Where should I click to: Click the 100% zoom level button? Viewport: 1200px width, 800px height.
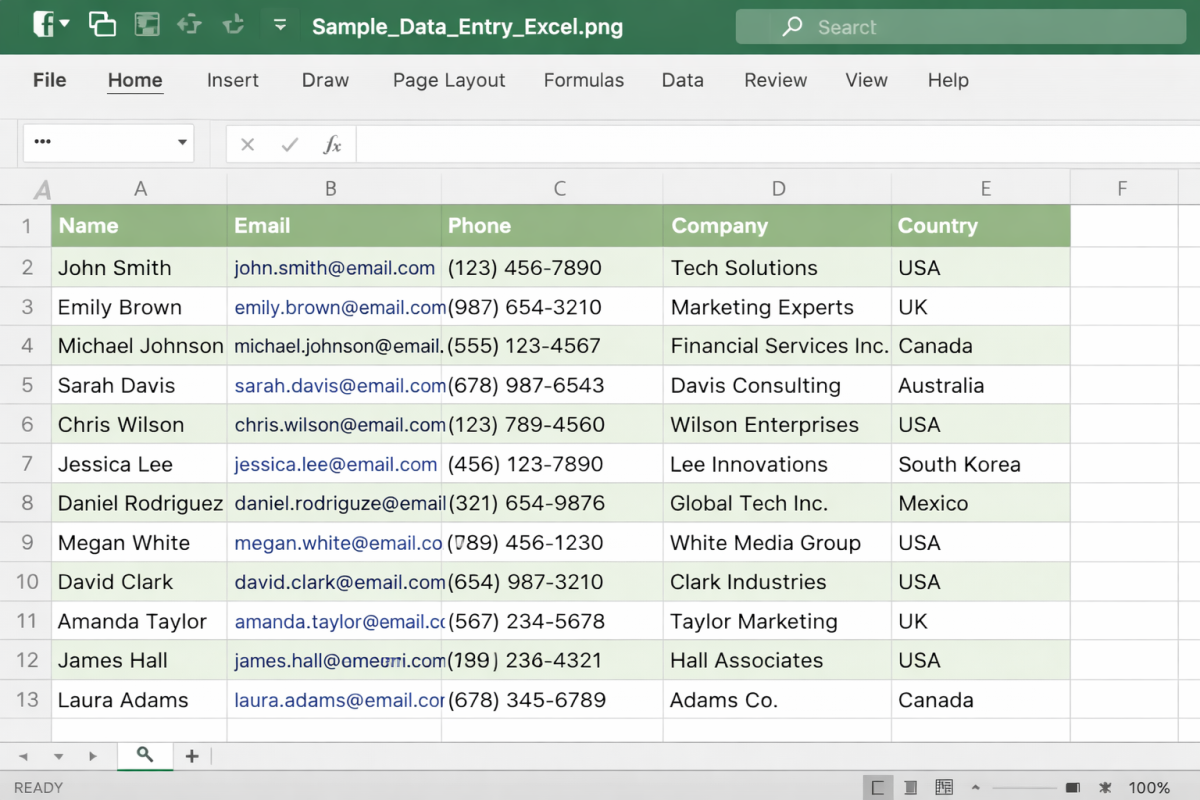[1149, 787]
